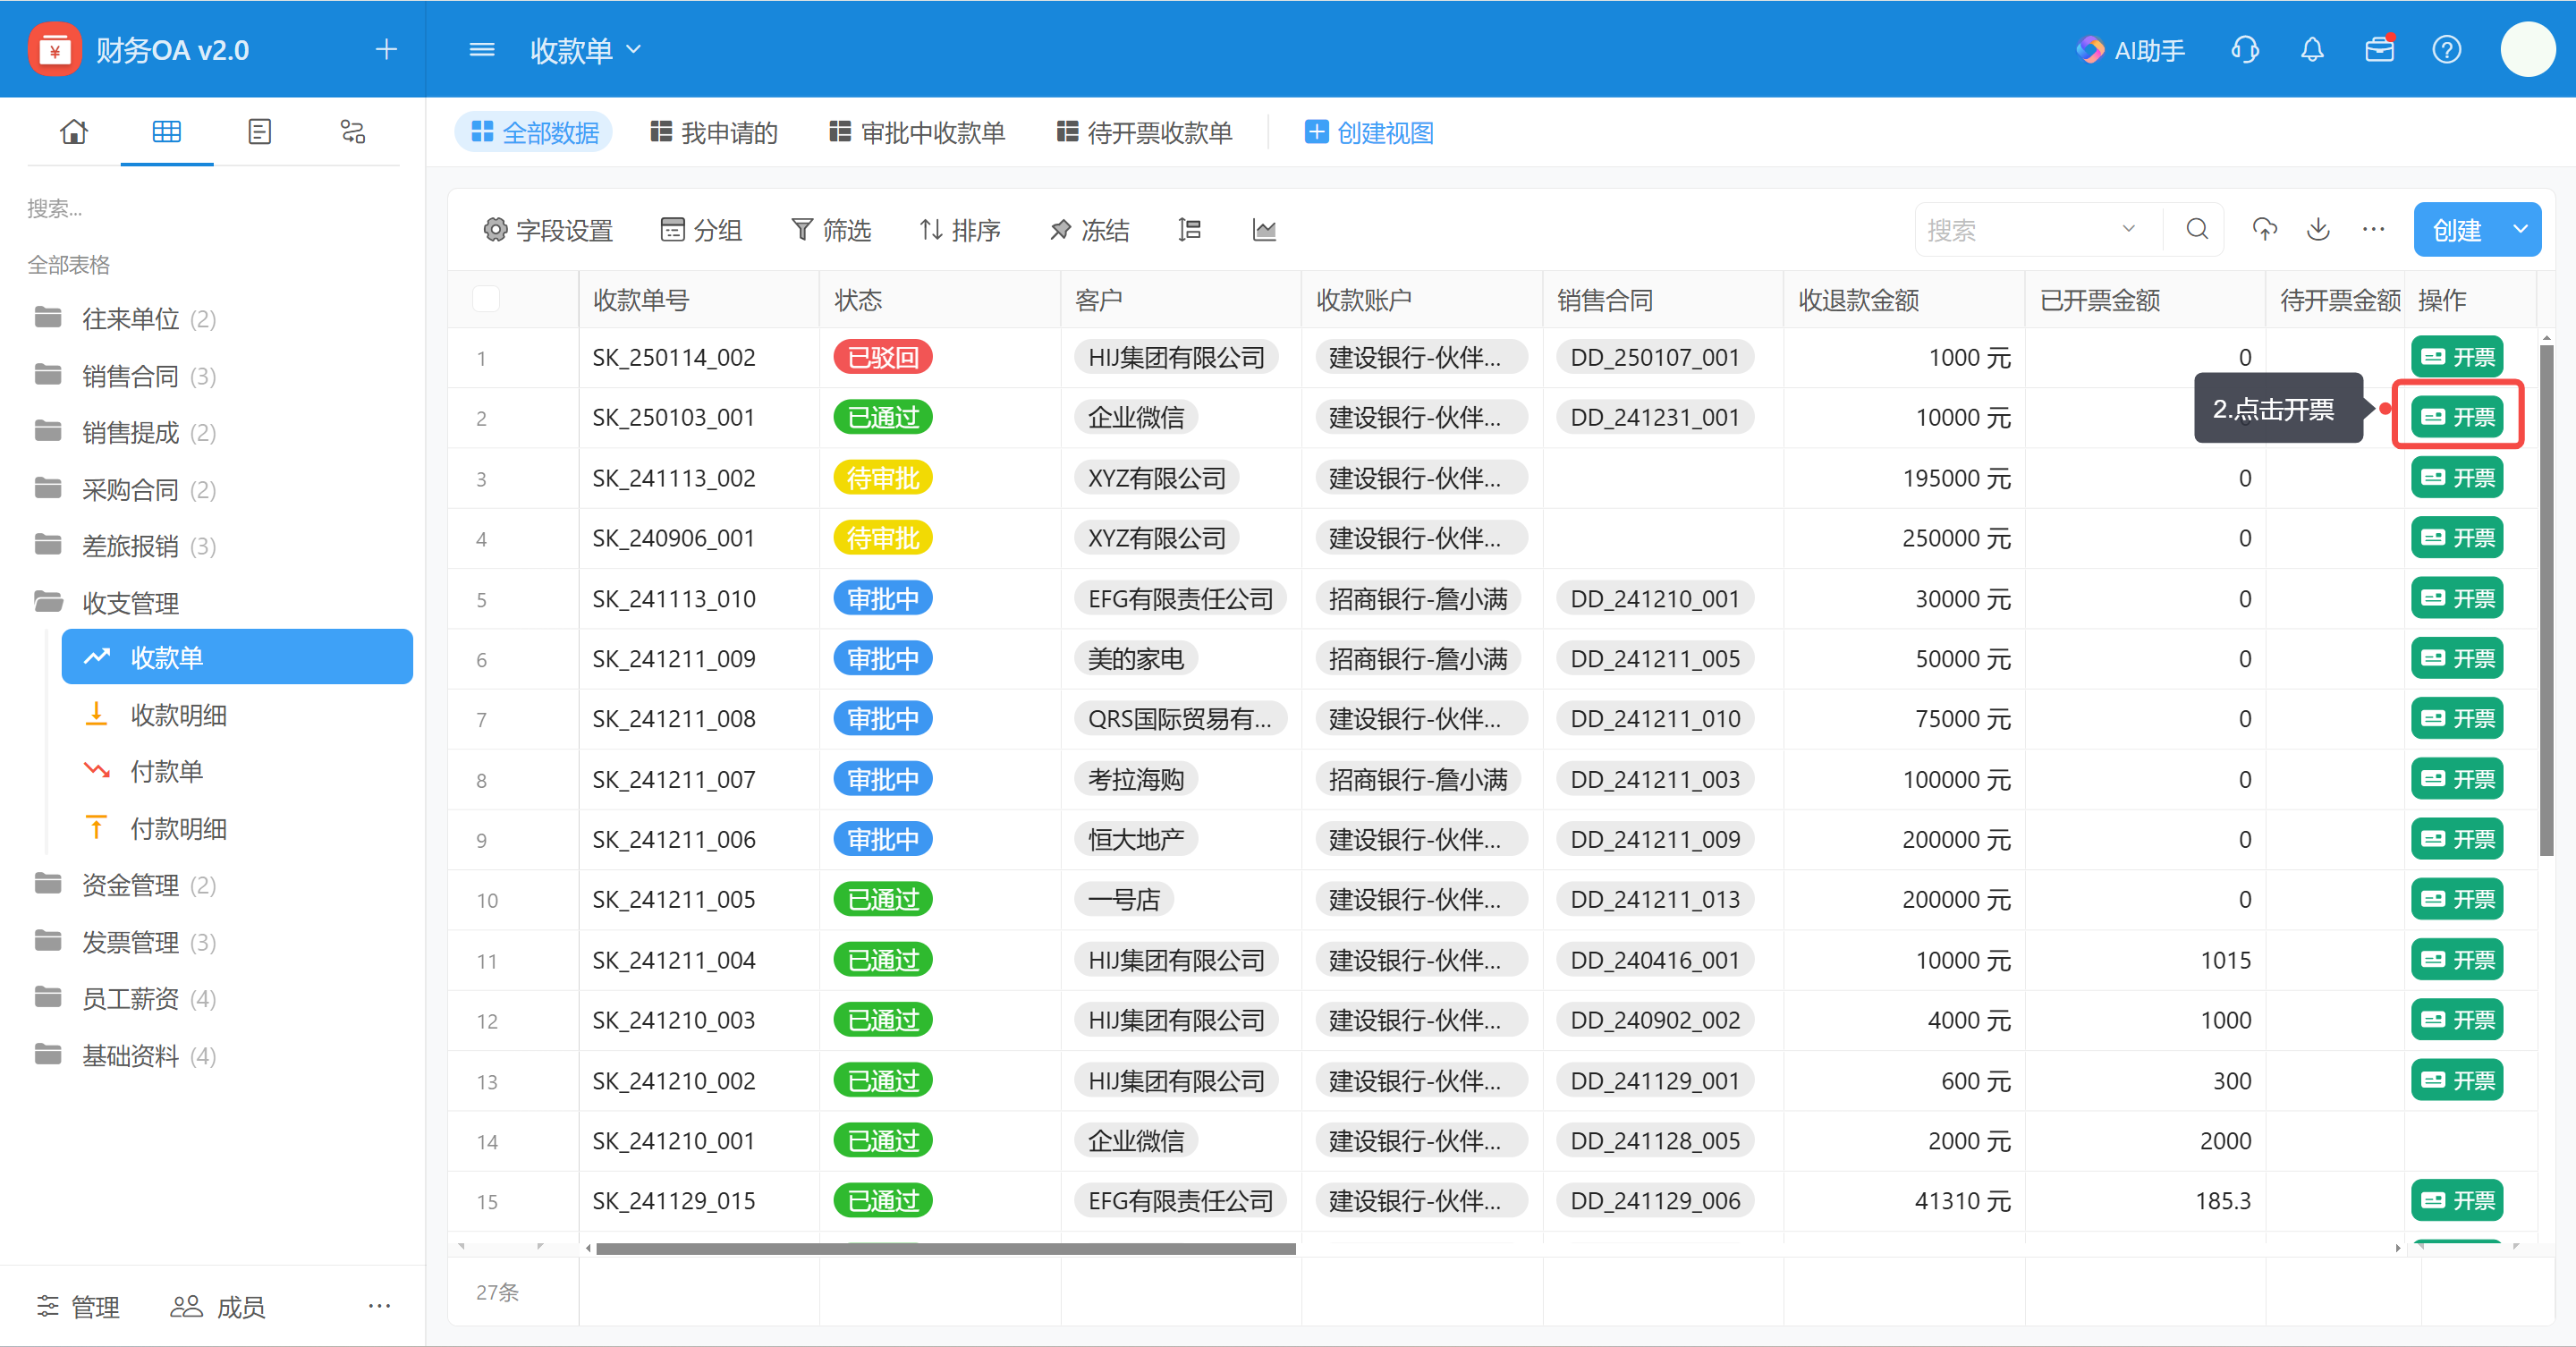
Task: Open the inbox icon with red dot
Action: pos(2380,49)
